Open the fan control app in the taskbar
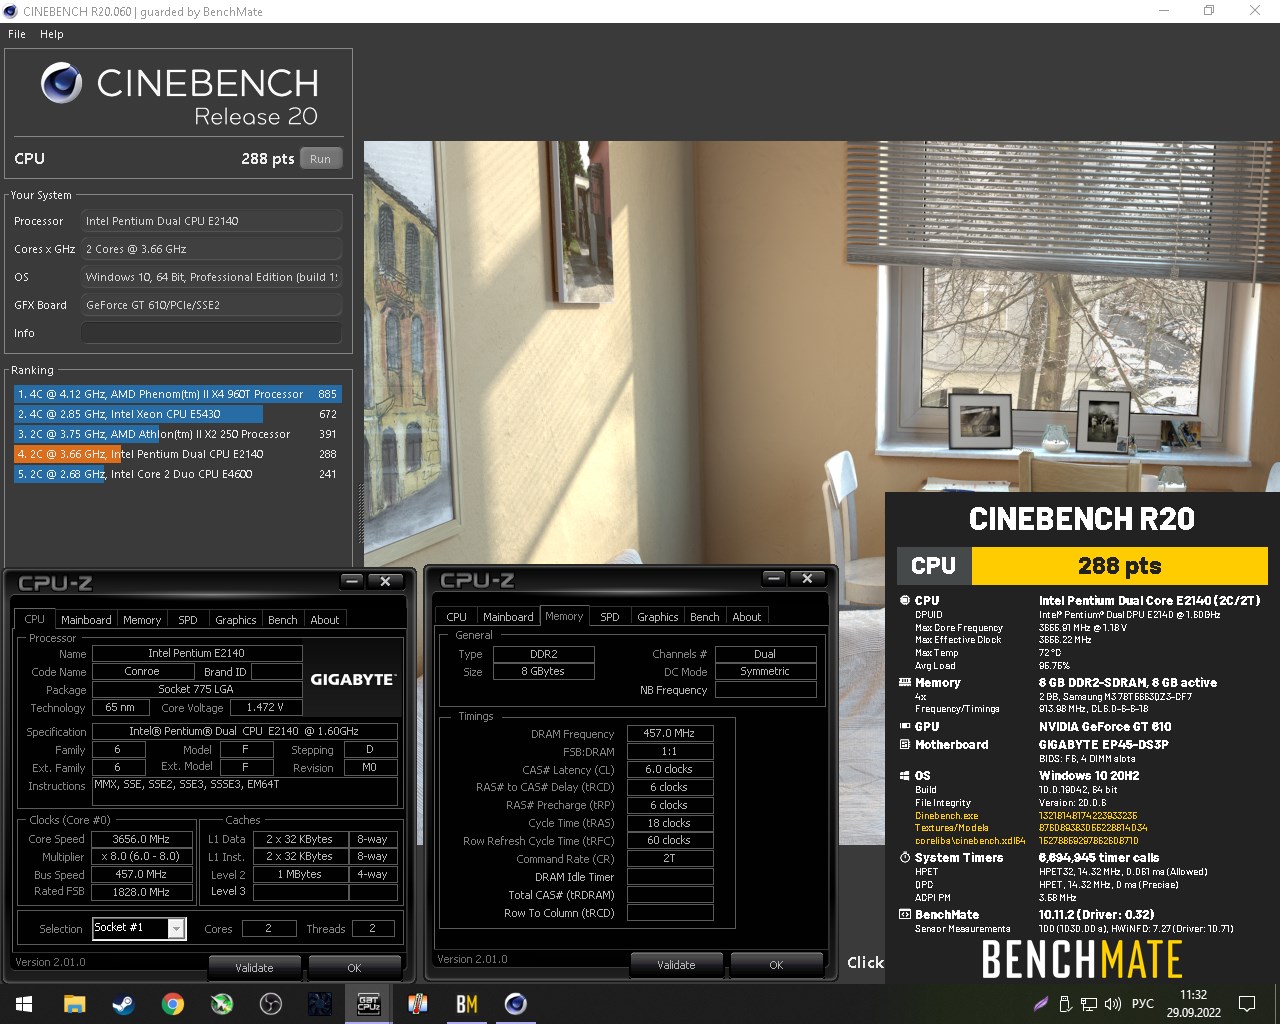 [x=319, y=1004]
